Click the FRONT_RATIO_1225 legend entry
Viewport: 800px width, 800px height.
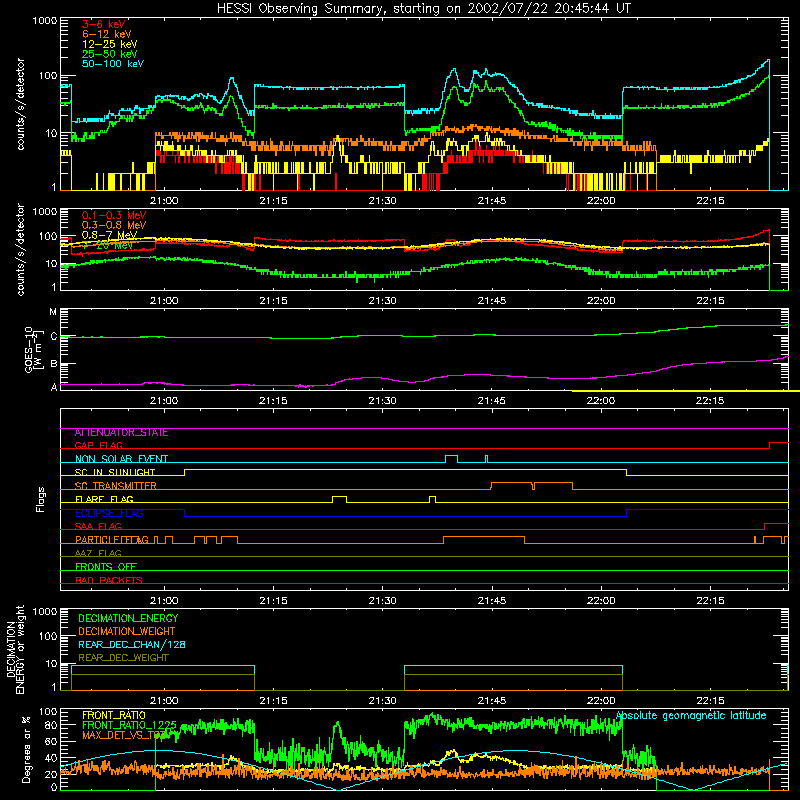coord(130,725)
